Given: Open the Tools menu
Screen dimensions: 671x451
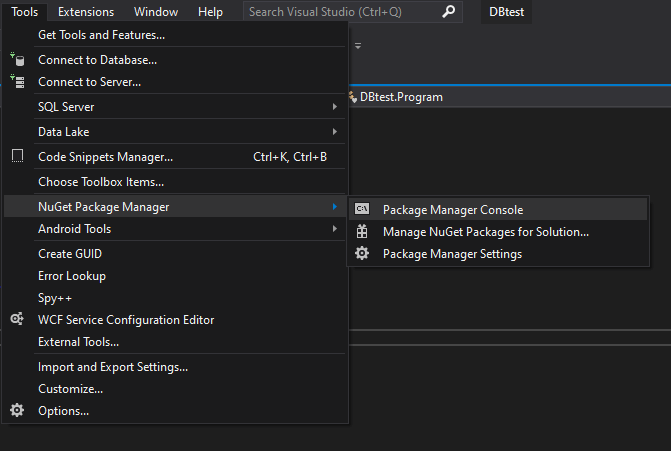Looking at the screenshot, I should click(24, 12).
